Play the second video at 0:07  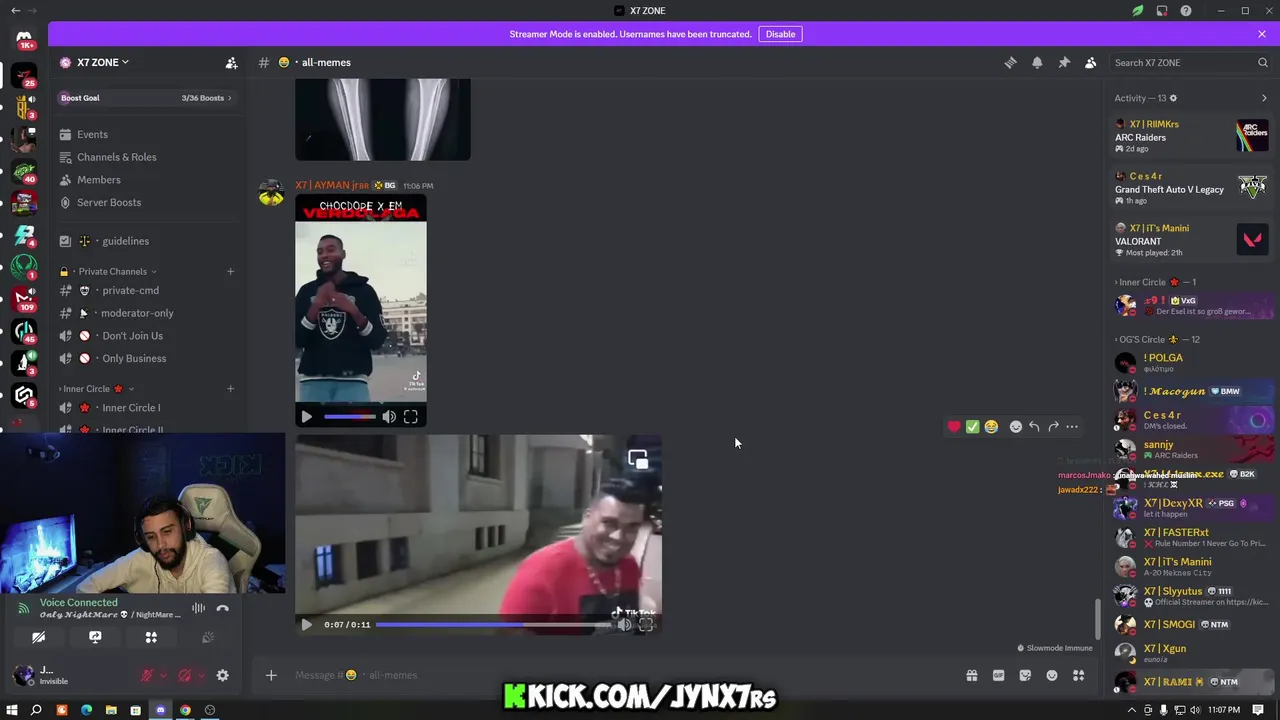tap(307, 625)
